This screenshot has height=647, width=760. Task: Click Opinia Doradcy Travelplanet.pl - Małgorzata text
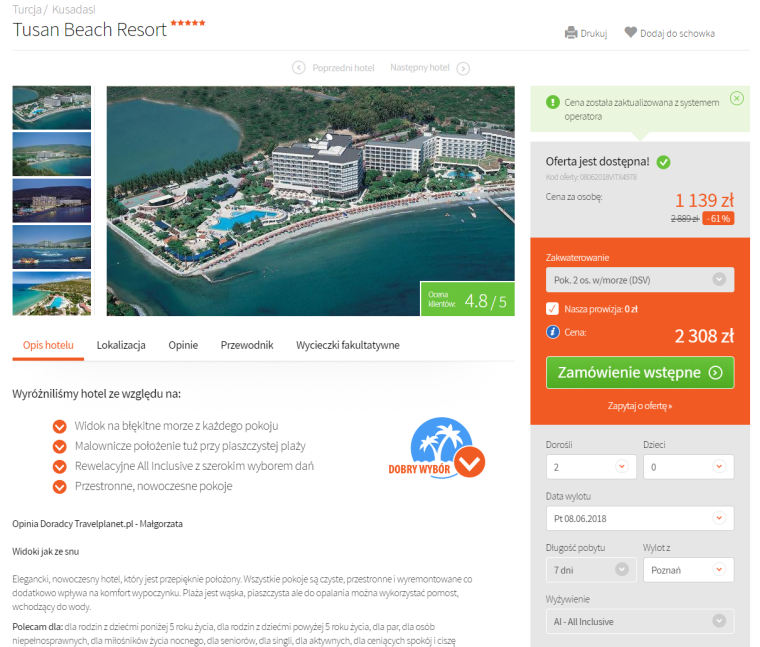coord(97,524)
